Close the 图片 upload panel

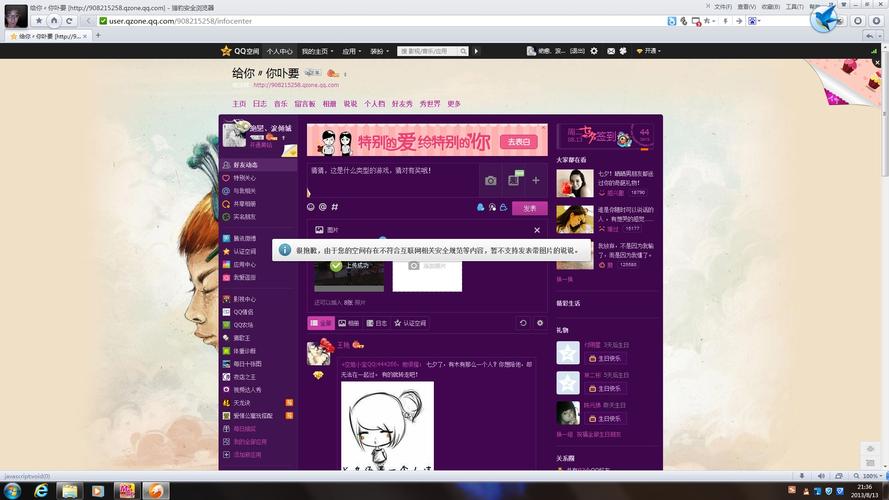click(536, 230)
